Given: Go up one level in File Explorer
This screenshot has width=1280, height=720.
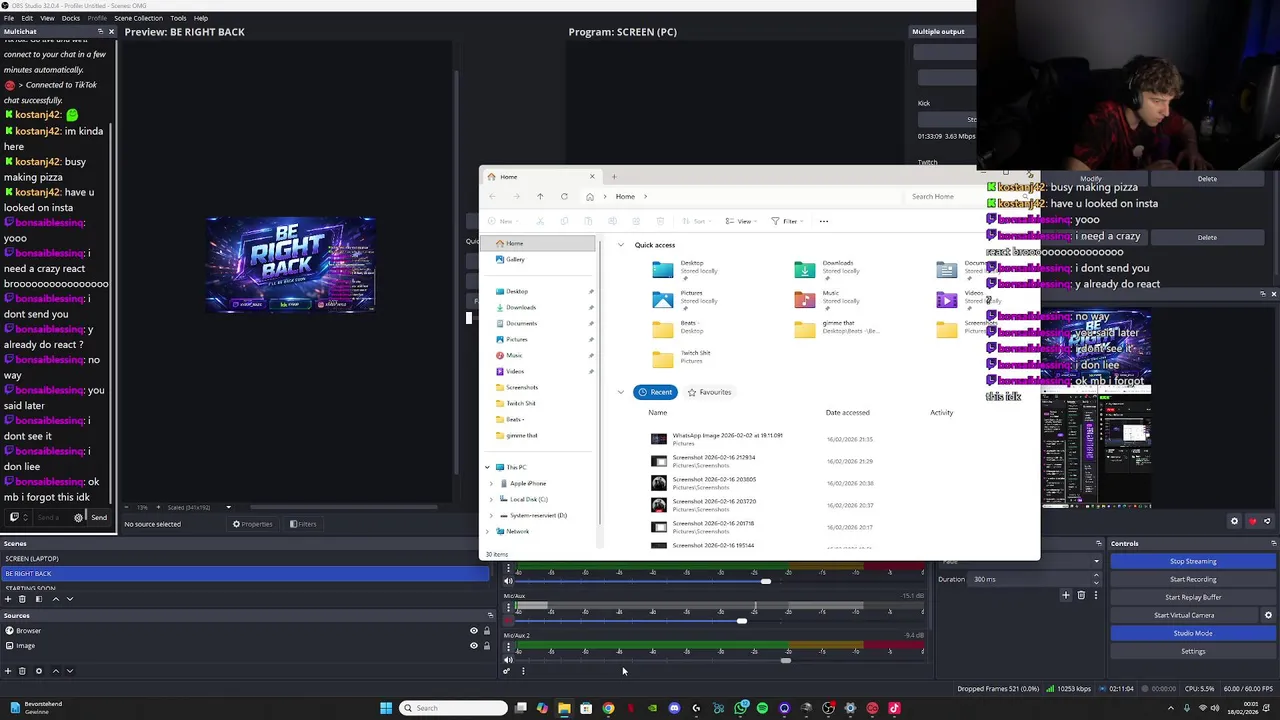Looking at the screenshot, I should pos(540,197).
